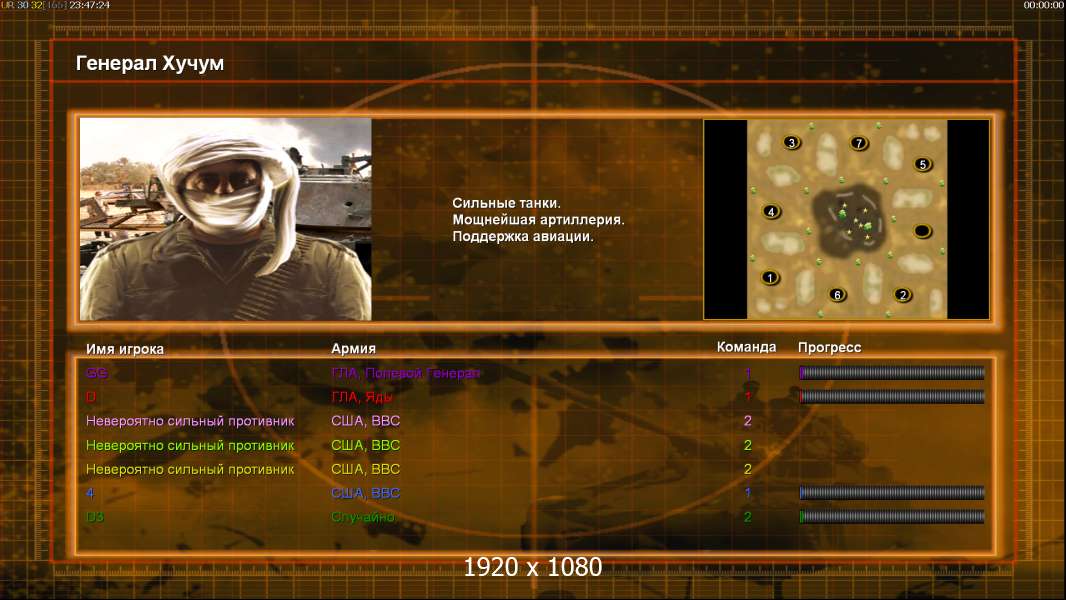Image resolution: width=1066 pixels, height=600 pixels.
Task: Pick start position 7 on the minimap
Action: coord(858,143)
